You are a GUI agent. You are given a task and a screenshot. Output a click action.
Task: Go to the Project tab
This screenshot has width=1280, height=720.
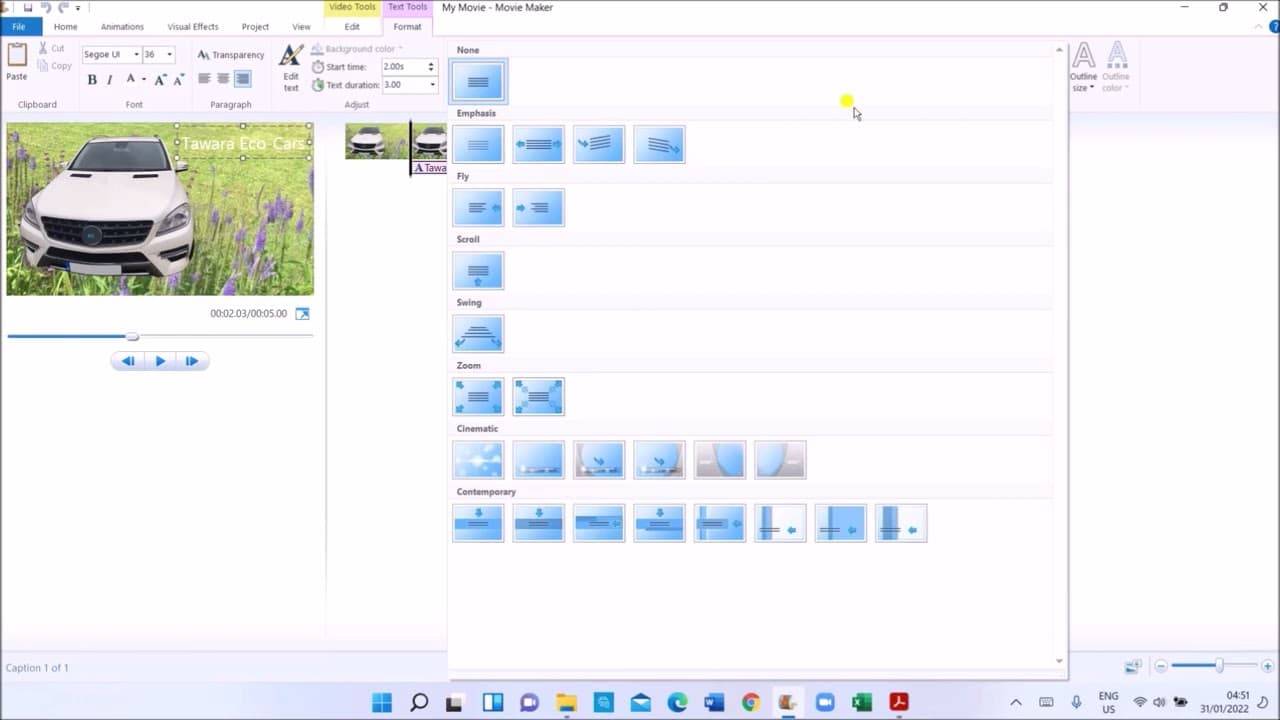[255, 27]
